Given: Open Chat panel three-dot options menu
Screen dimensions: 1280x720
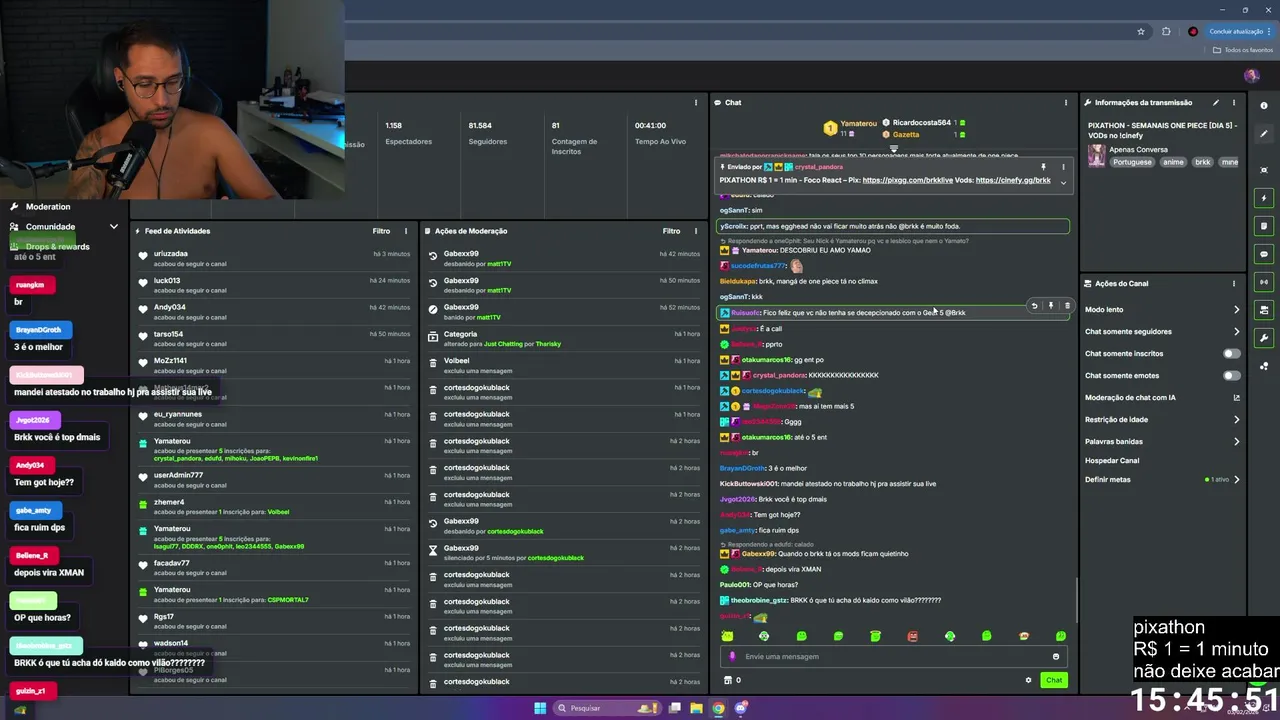Looking at the screenshot, I should point(1066,102).
